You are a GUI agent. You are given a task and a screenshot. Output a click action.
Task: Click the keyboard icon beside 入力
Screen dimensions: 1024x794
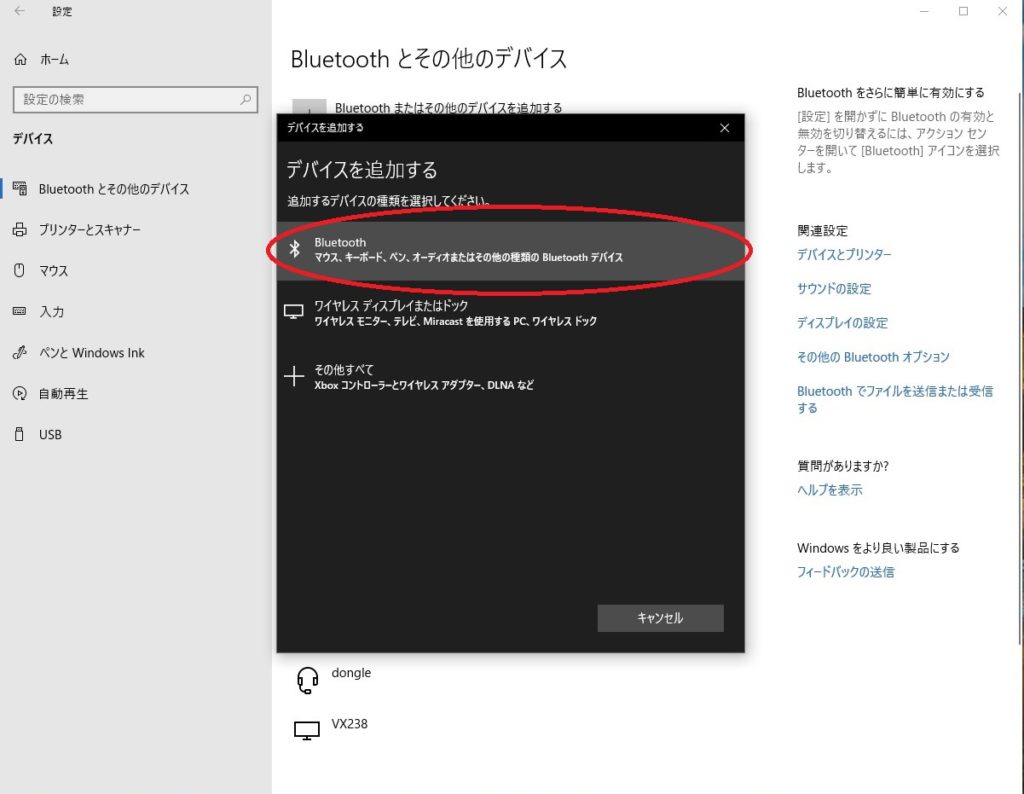20,311
